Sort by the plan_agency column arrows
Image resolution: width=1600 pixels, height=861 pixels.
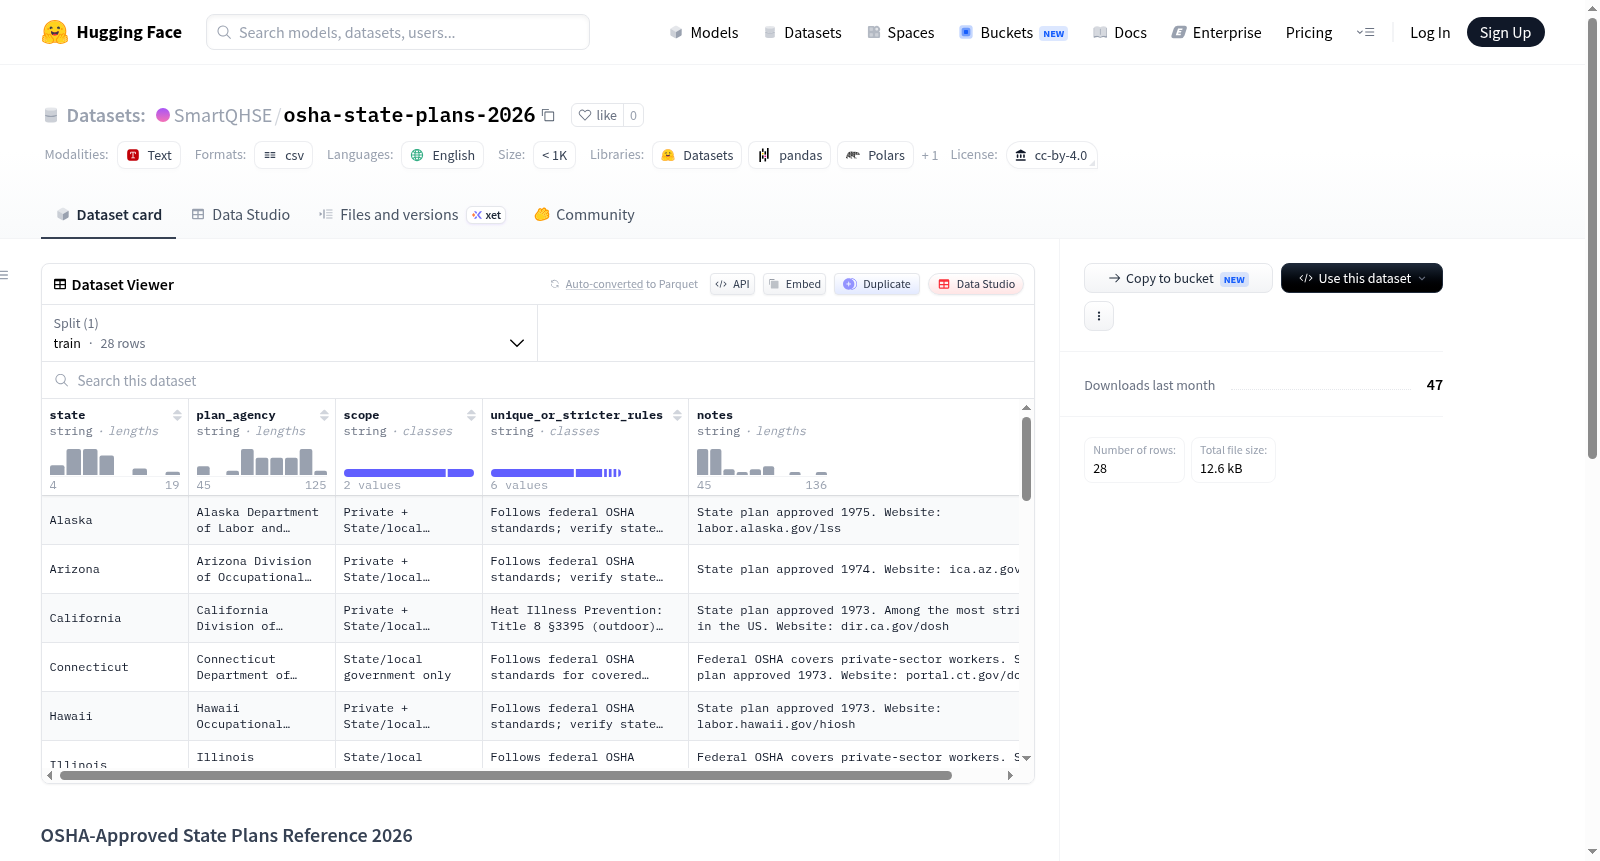(324, 415)
